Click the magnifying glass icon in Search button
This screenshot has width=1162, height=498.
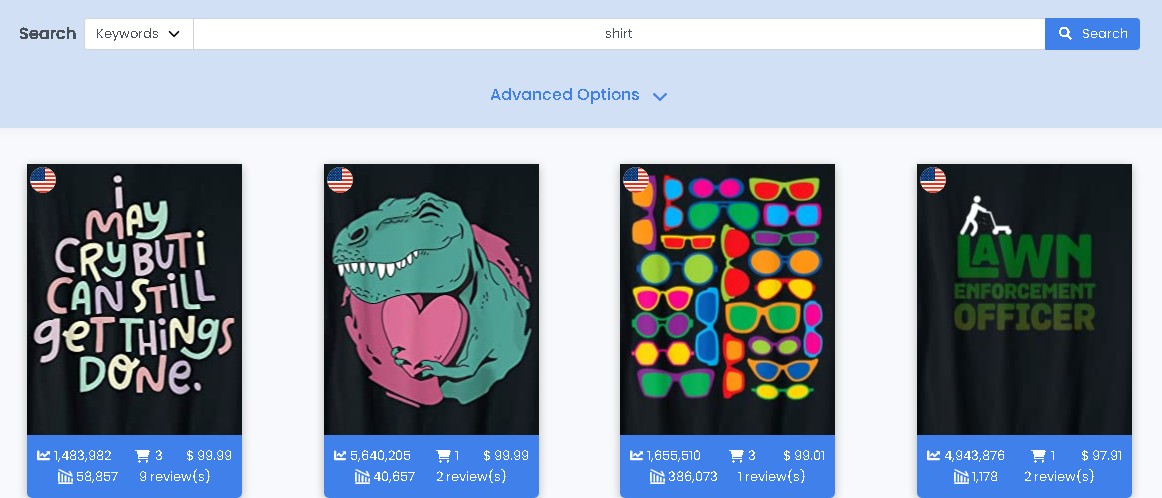coord(1065,33)
